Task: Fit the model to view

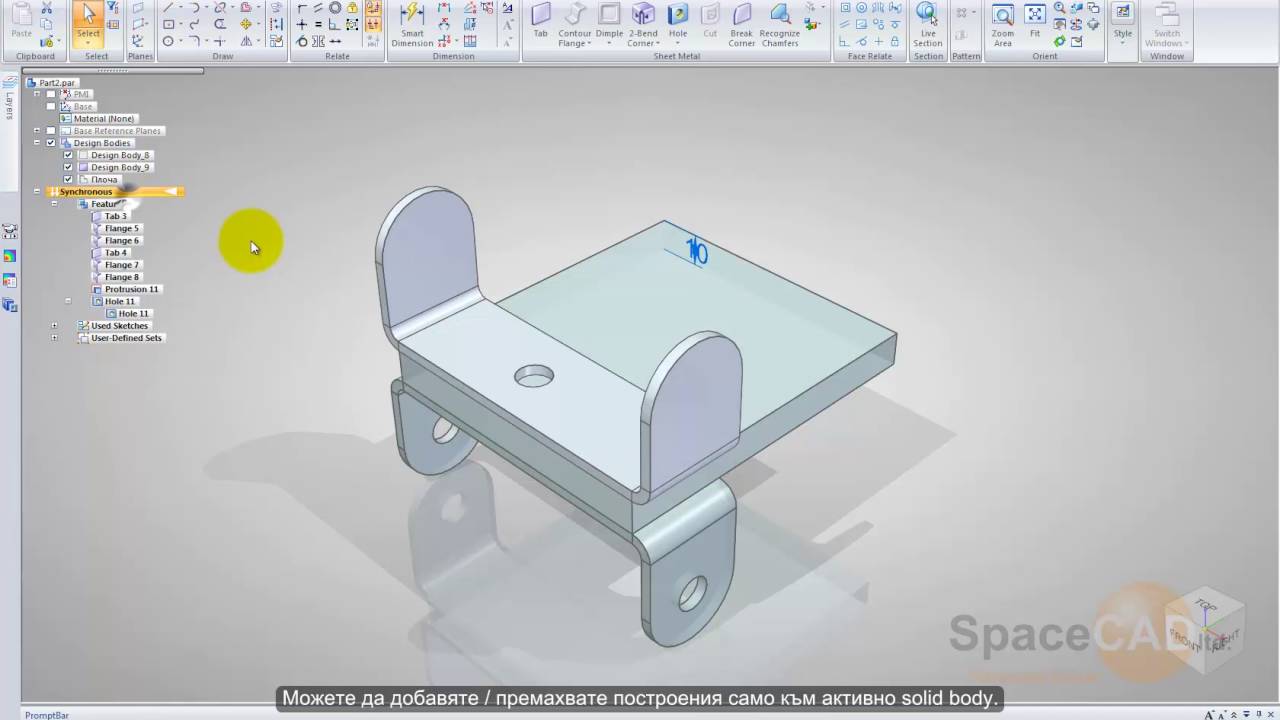Action: click(1035, 21)
